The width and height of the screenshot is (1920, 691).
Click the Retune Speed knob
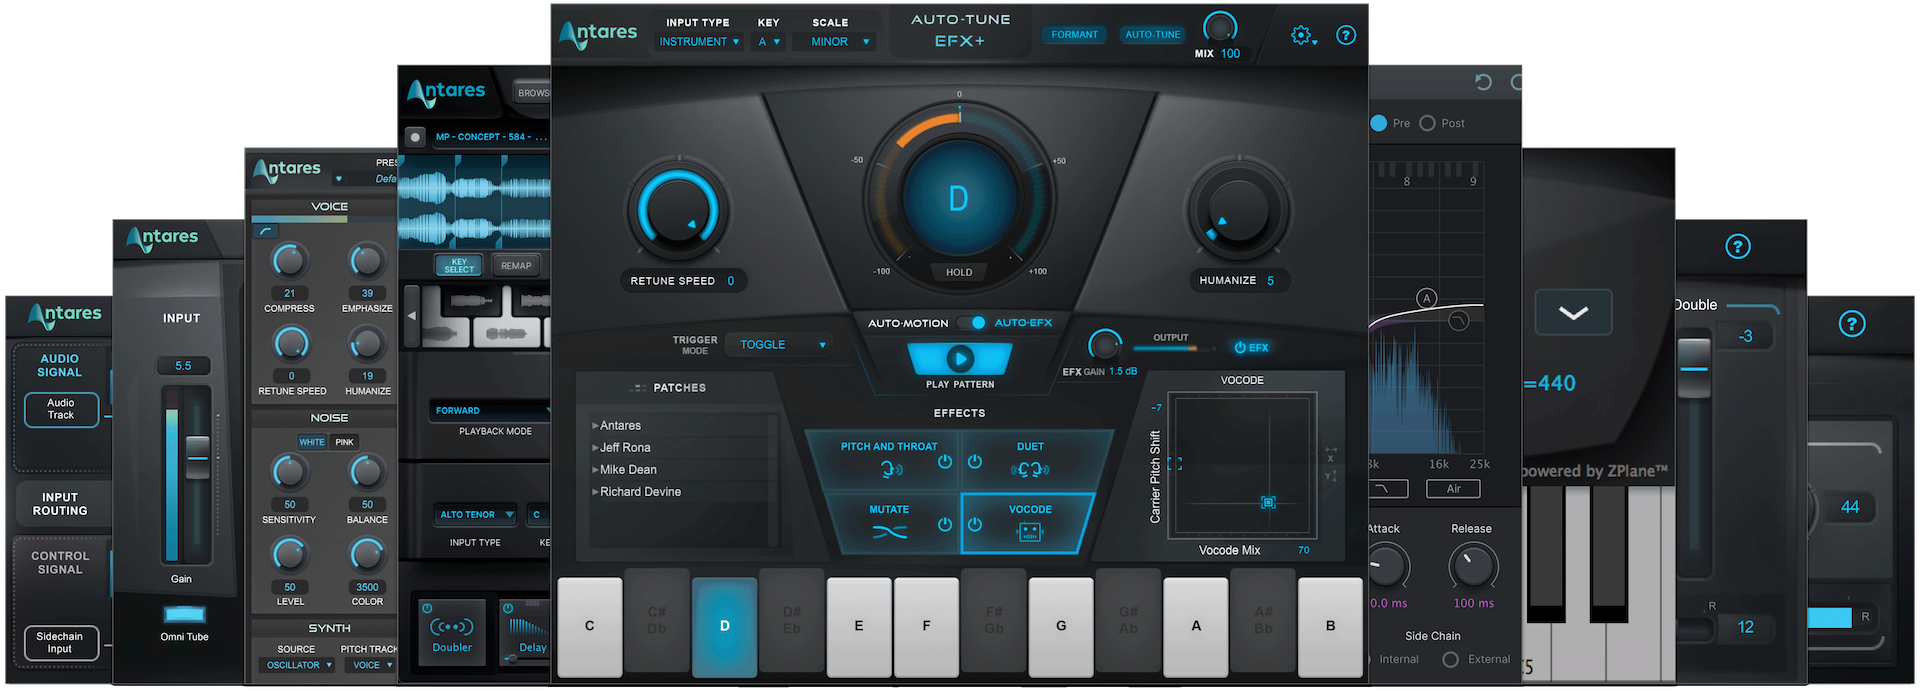(677, 212)
